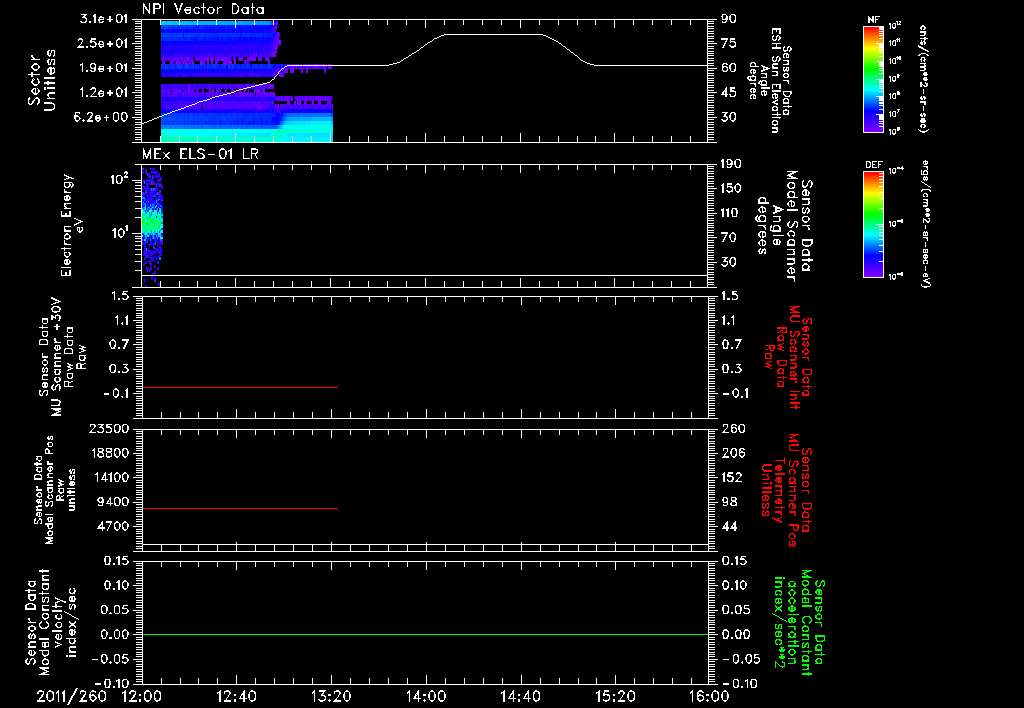This screenshot has width=1024, height=708.
Task: Click the electron energy spectrogram data
Action: (152, 225)
